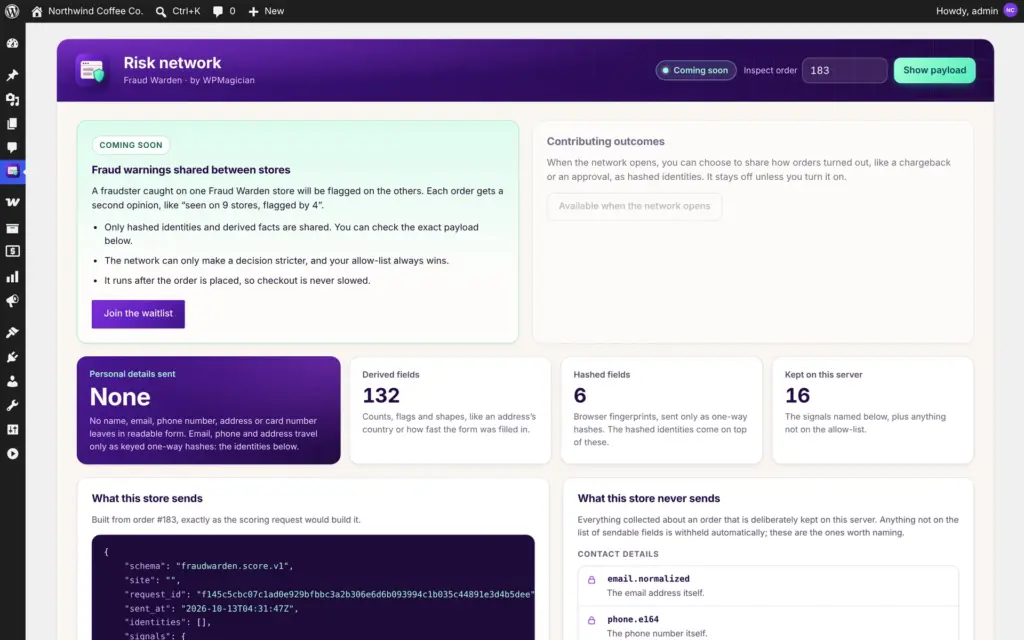Open Analytics from the bar chart icon

tap(12, 277)
